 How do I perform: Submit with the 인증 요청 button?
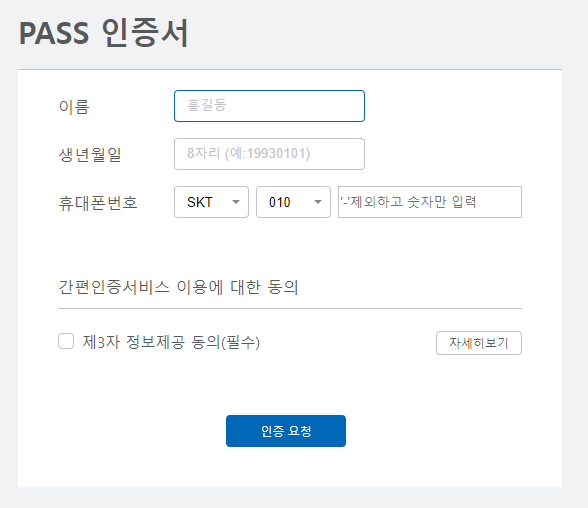[x=286, y=431]
